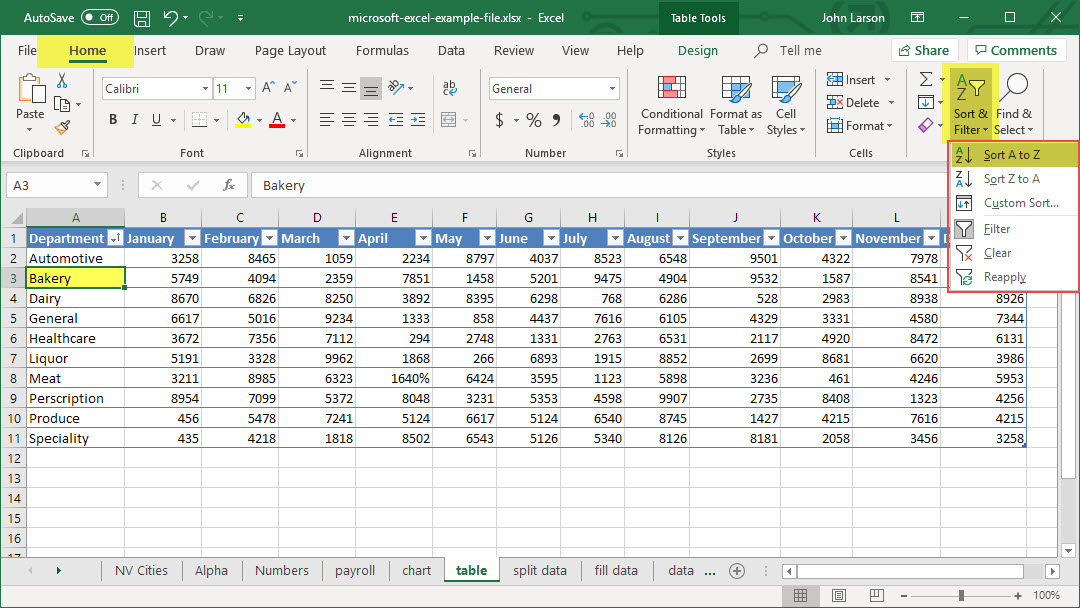Click the Name Box showing A3
This screenshot has height=608, width=1080.
coord(48,185)
